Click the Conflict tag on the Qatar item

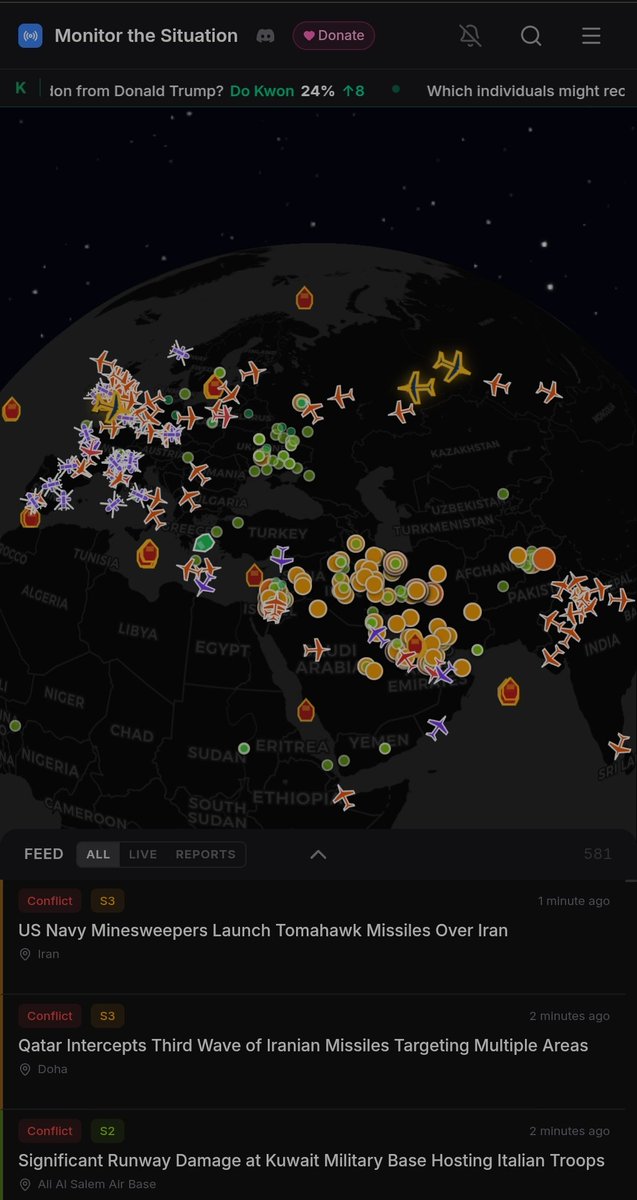(x=50, y=1016)
